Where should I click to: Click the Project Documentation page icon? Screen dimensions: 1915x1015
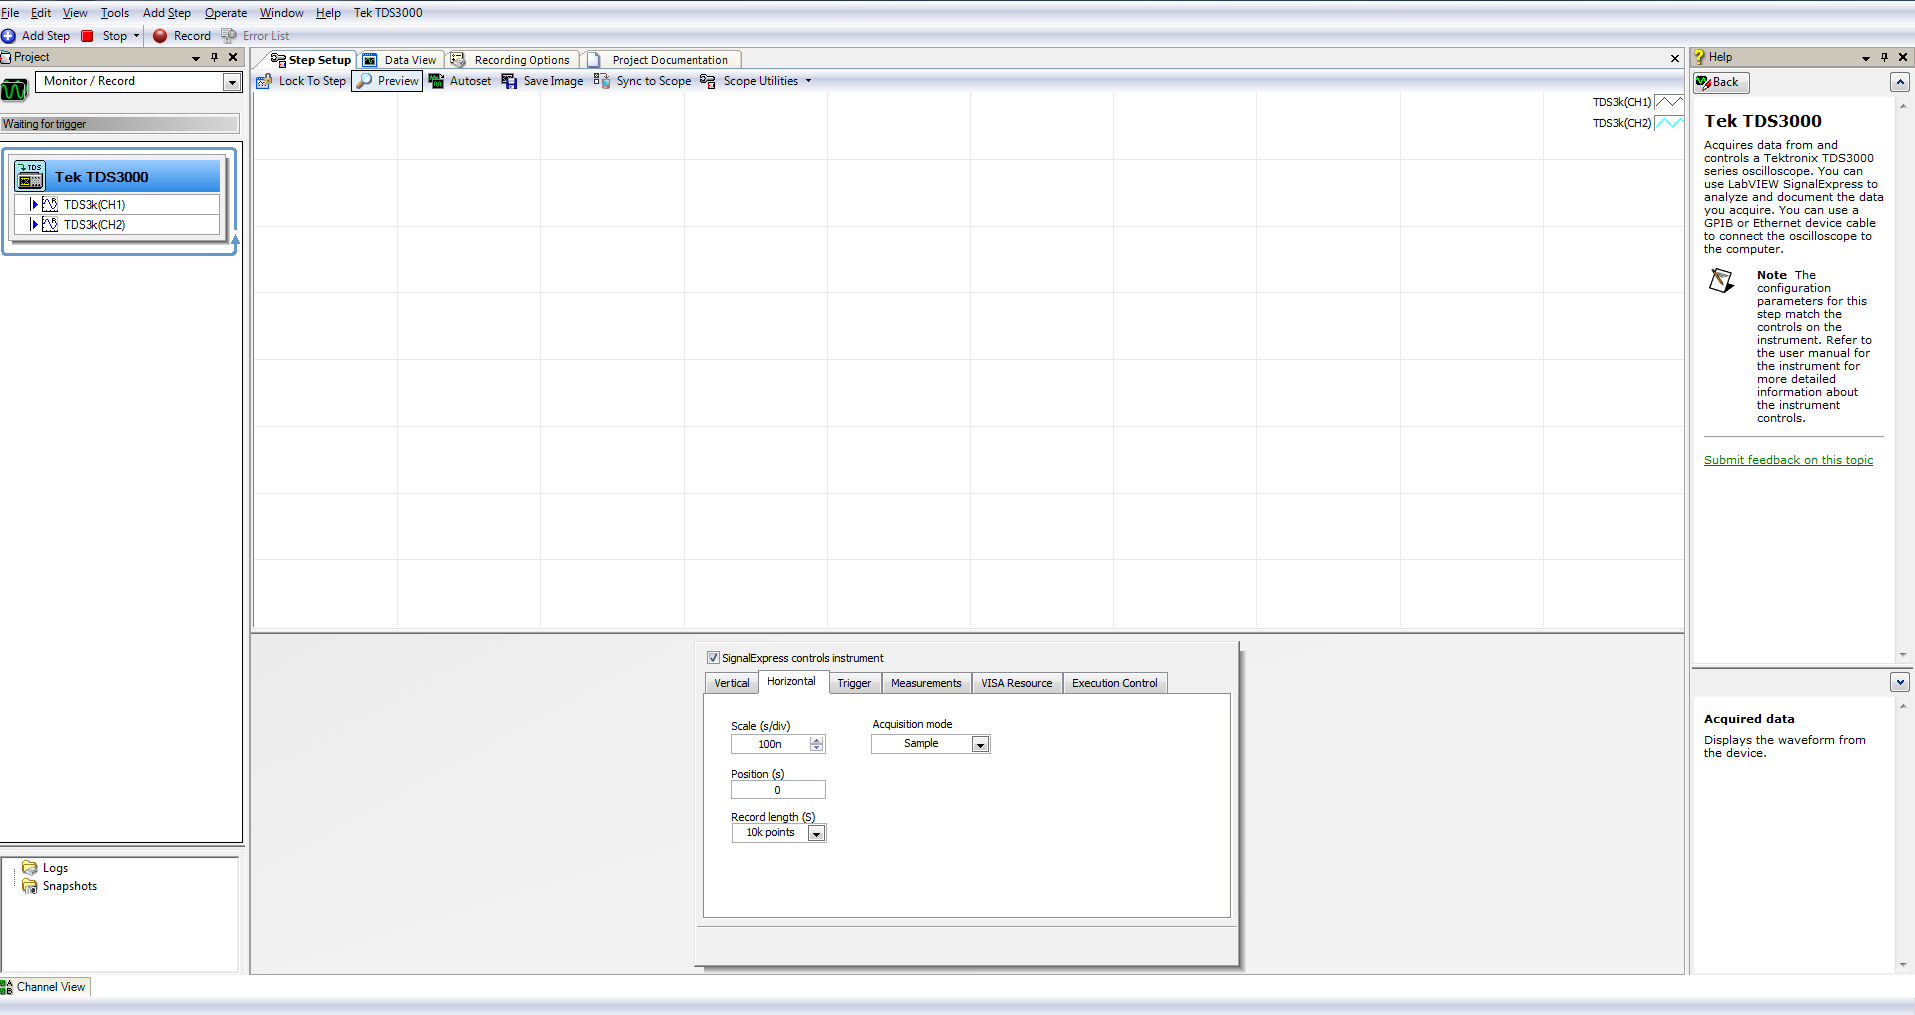click(x=594, y=60)
